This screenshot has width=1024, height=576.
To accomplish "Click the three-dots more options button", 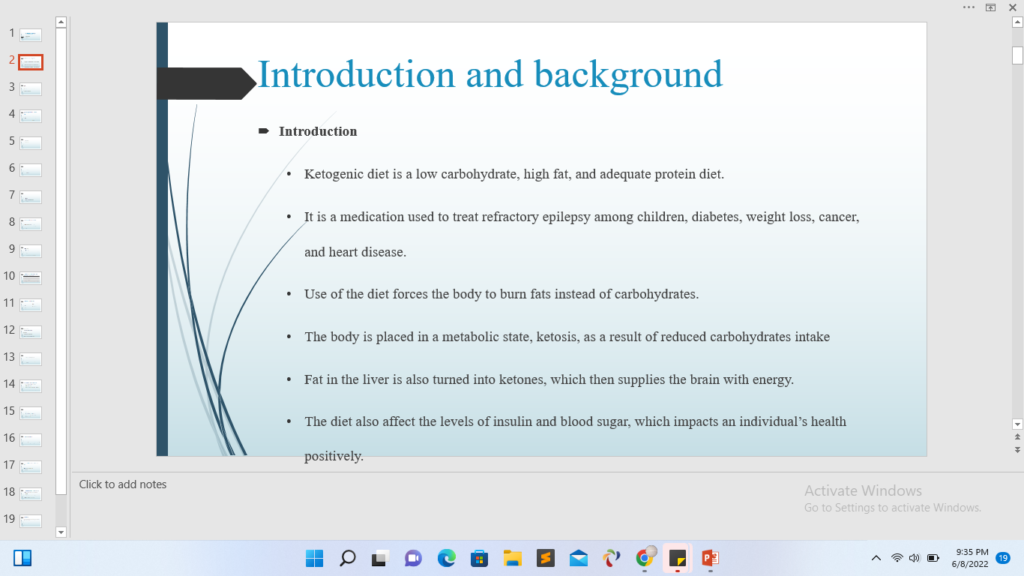I will point(968,7).
